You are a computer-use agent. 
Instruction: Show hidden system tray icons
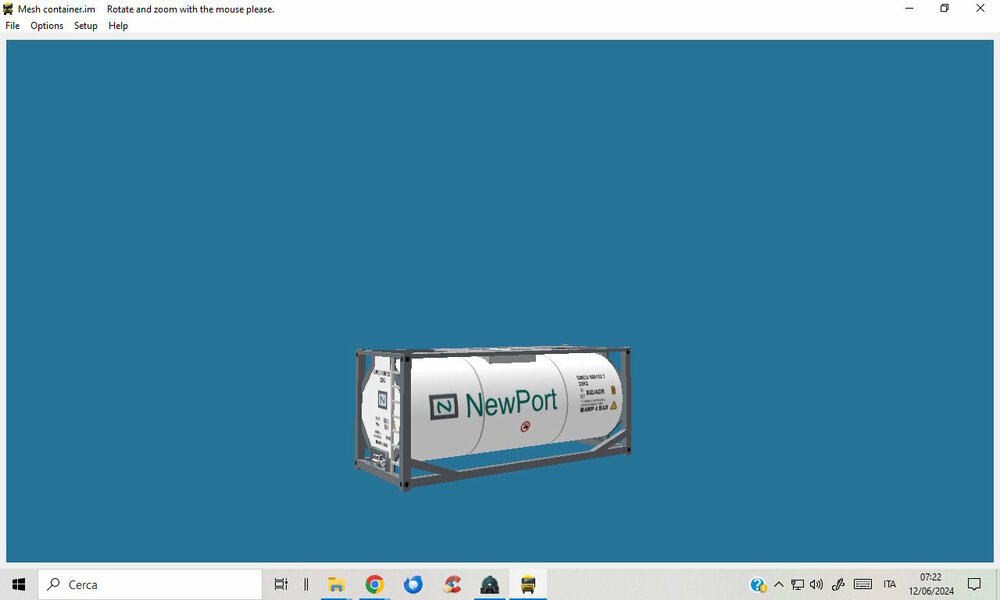click(x=779, y=585)
